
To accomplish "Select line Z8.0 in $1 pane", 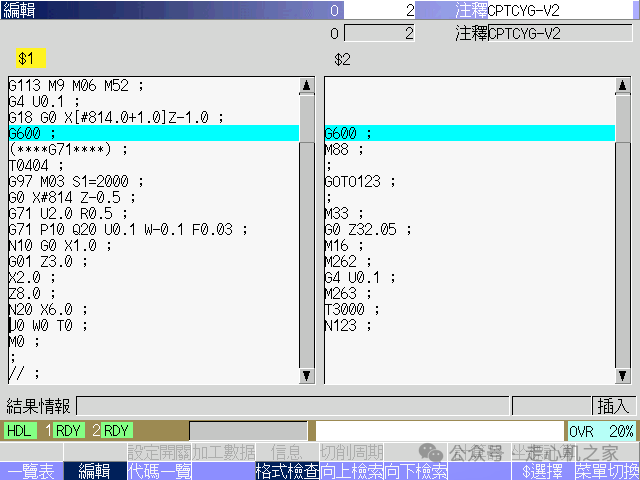I will coord(154,293).
